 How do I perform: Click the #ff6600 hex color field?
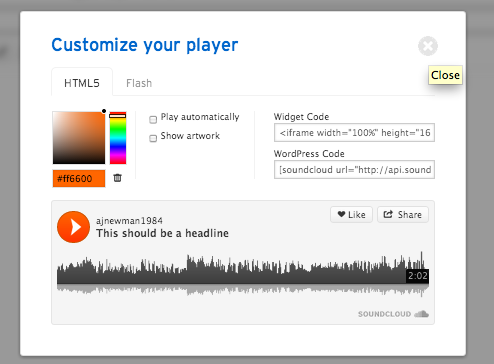click(x=79, y=179)
